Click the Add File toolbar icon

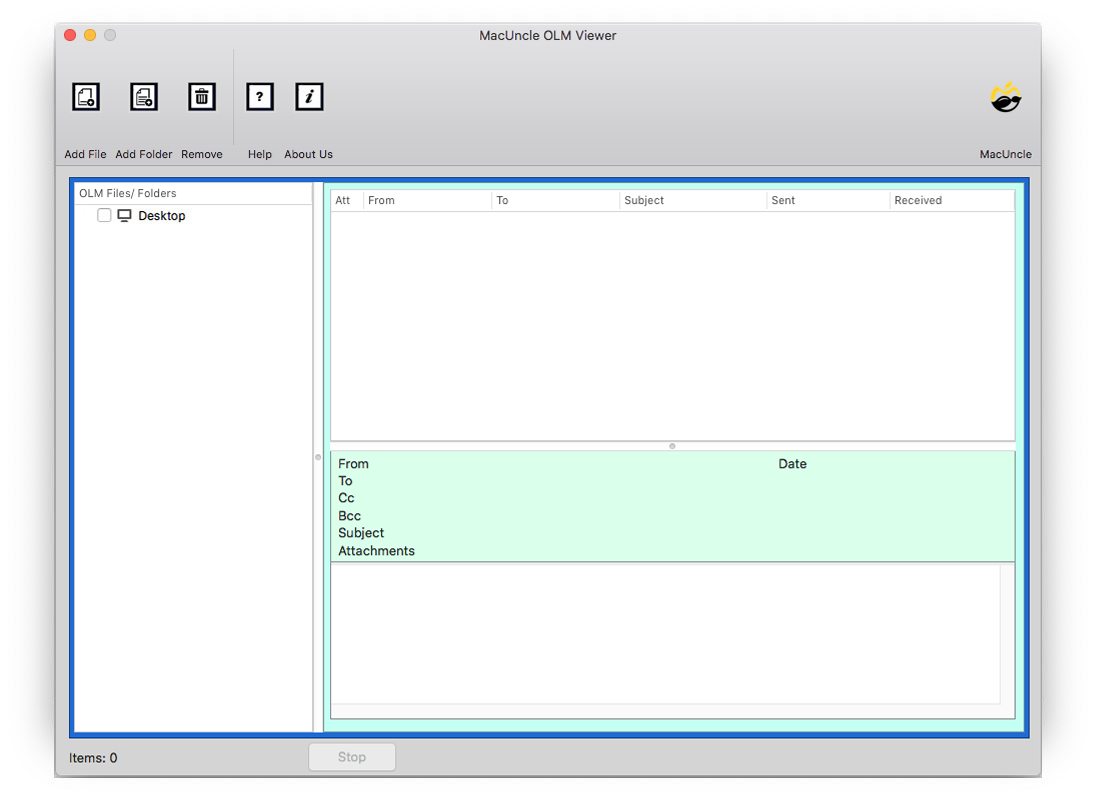[85, 96]
